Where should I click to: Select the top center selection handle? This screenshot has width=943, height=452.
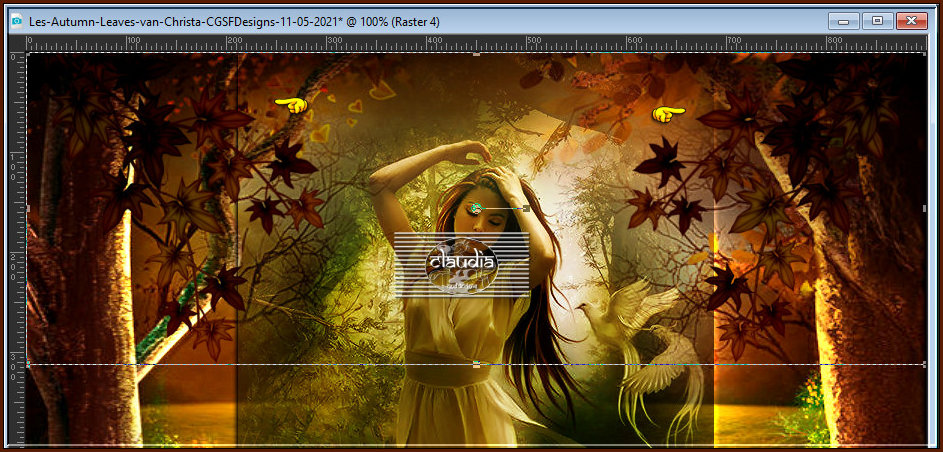click(x=476, y=54)
